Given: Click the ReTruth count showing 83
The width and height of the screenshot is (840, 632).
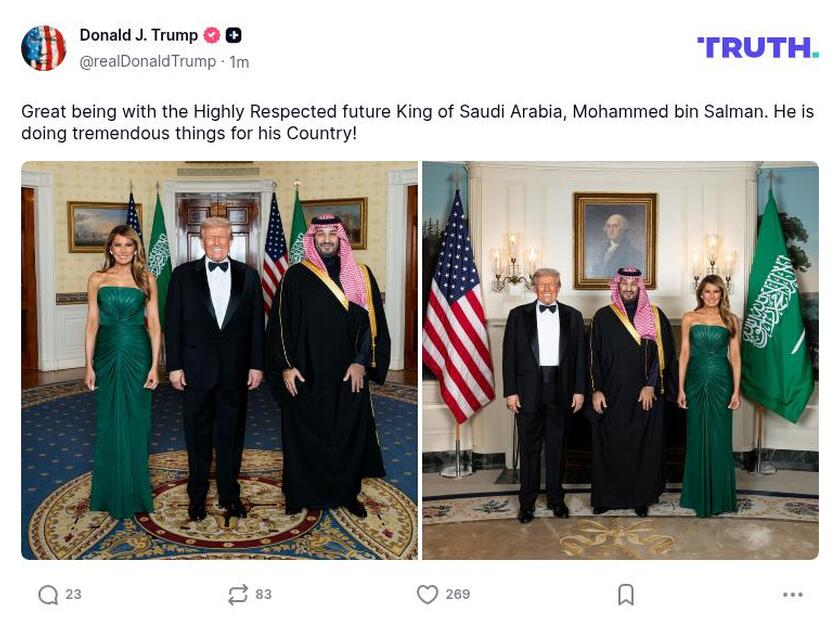Looking at the screenshot, I should pos(264,594).
